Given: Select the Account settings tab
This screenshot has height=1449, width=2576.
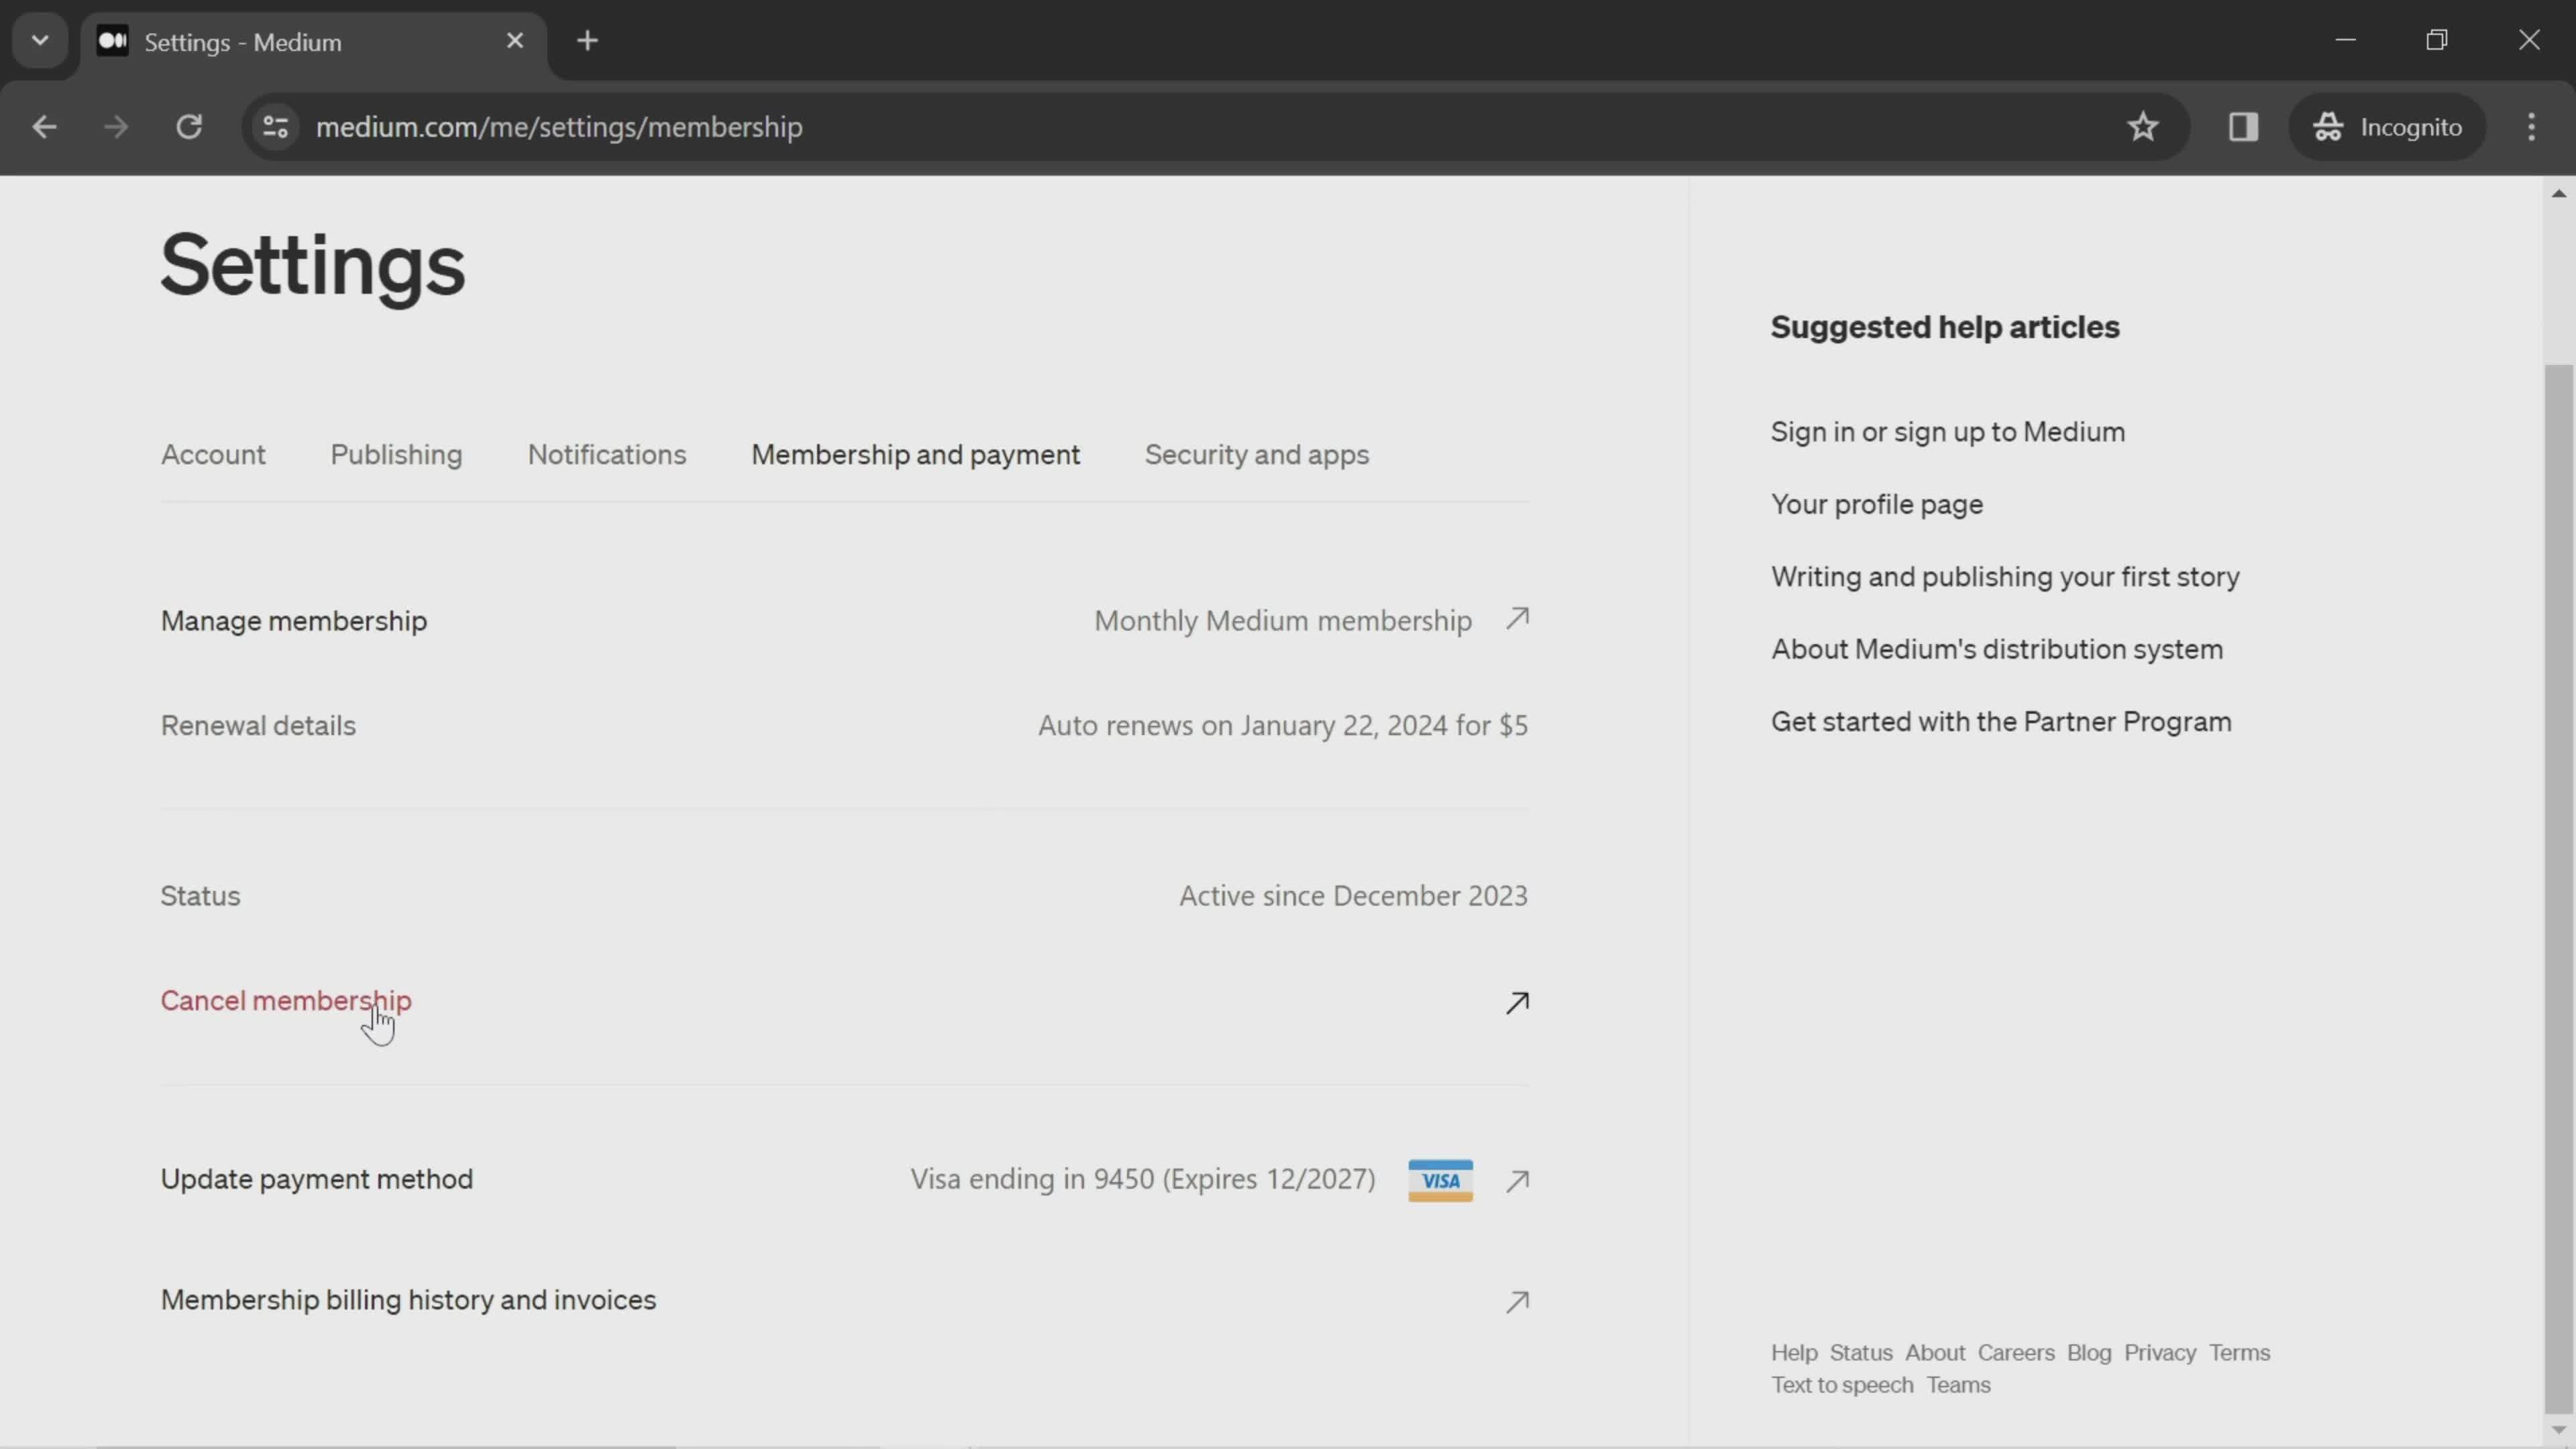Looking at the screenshot, I should [212, 456].
